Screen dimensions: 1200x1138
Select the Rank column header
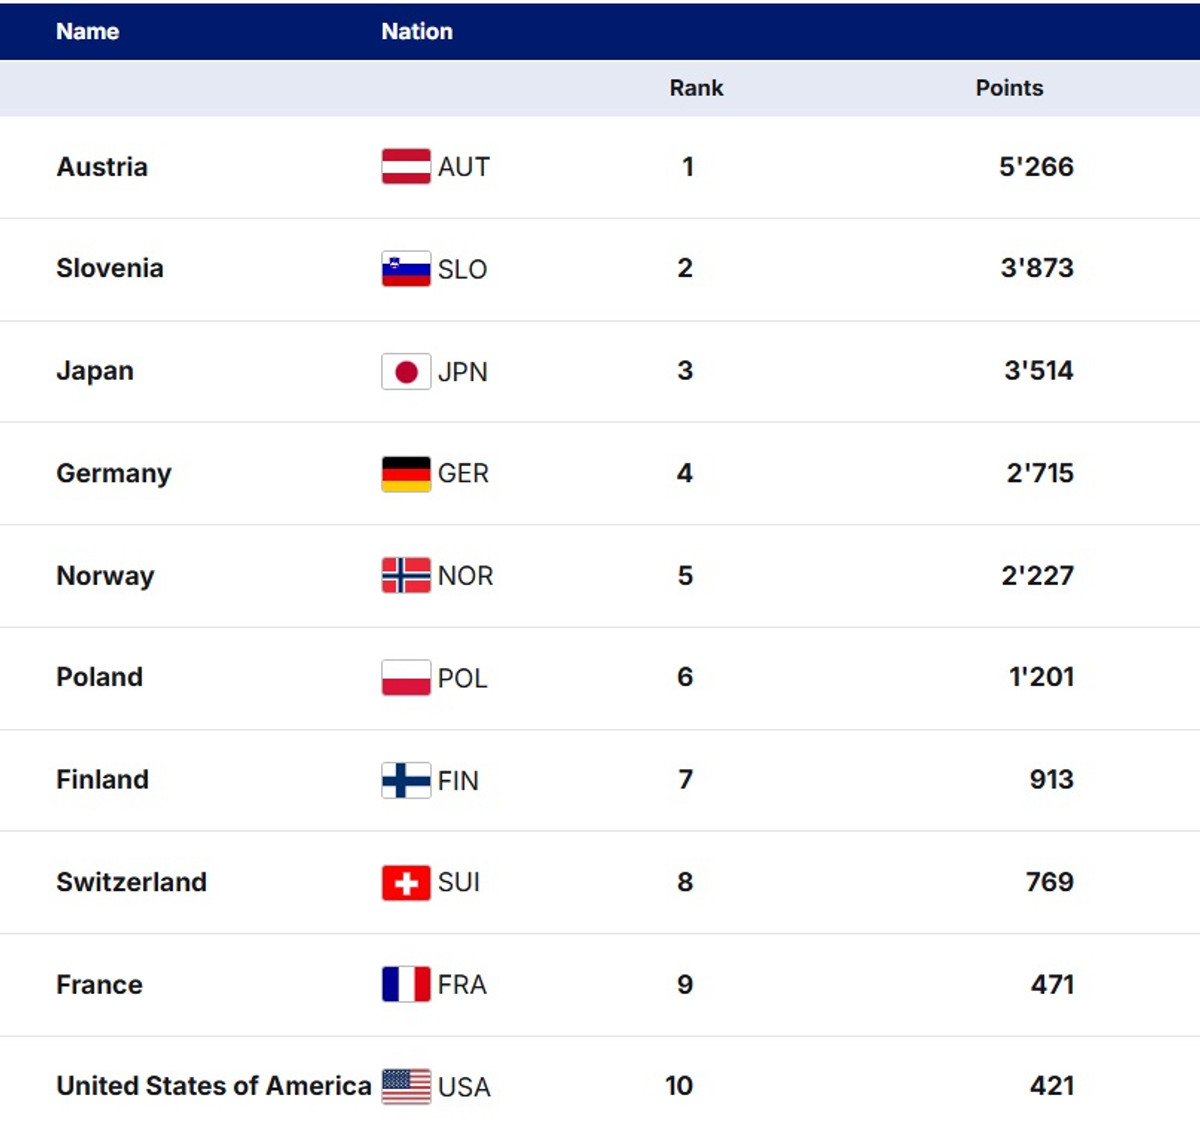click(696, 88)
